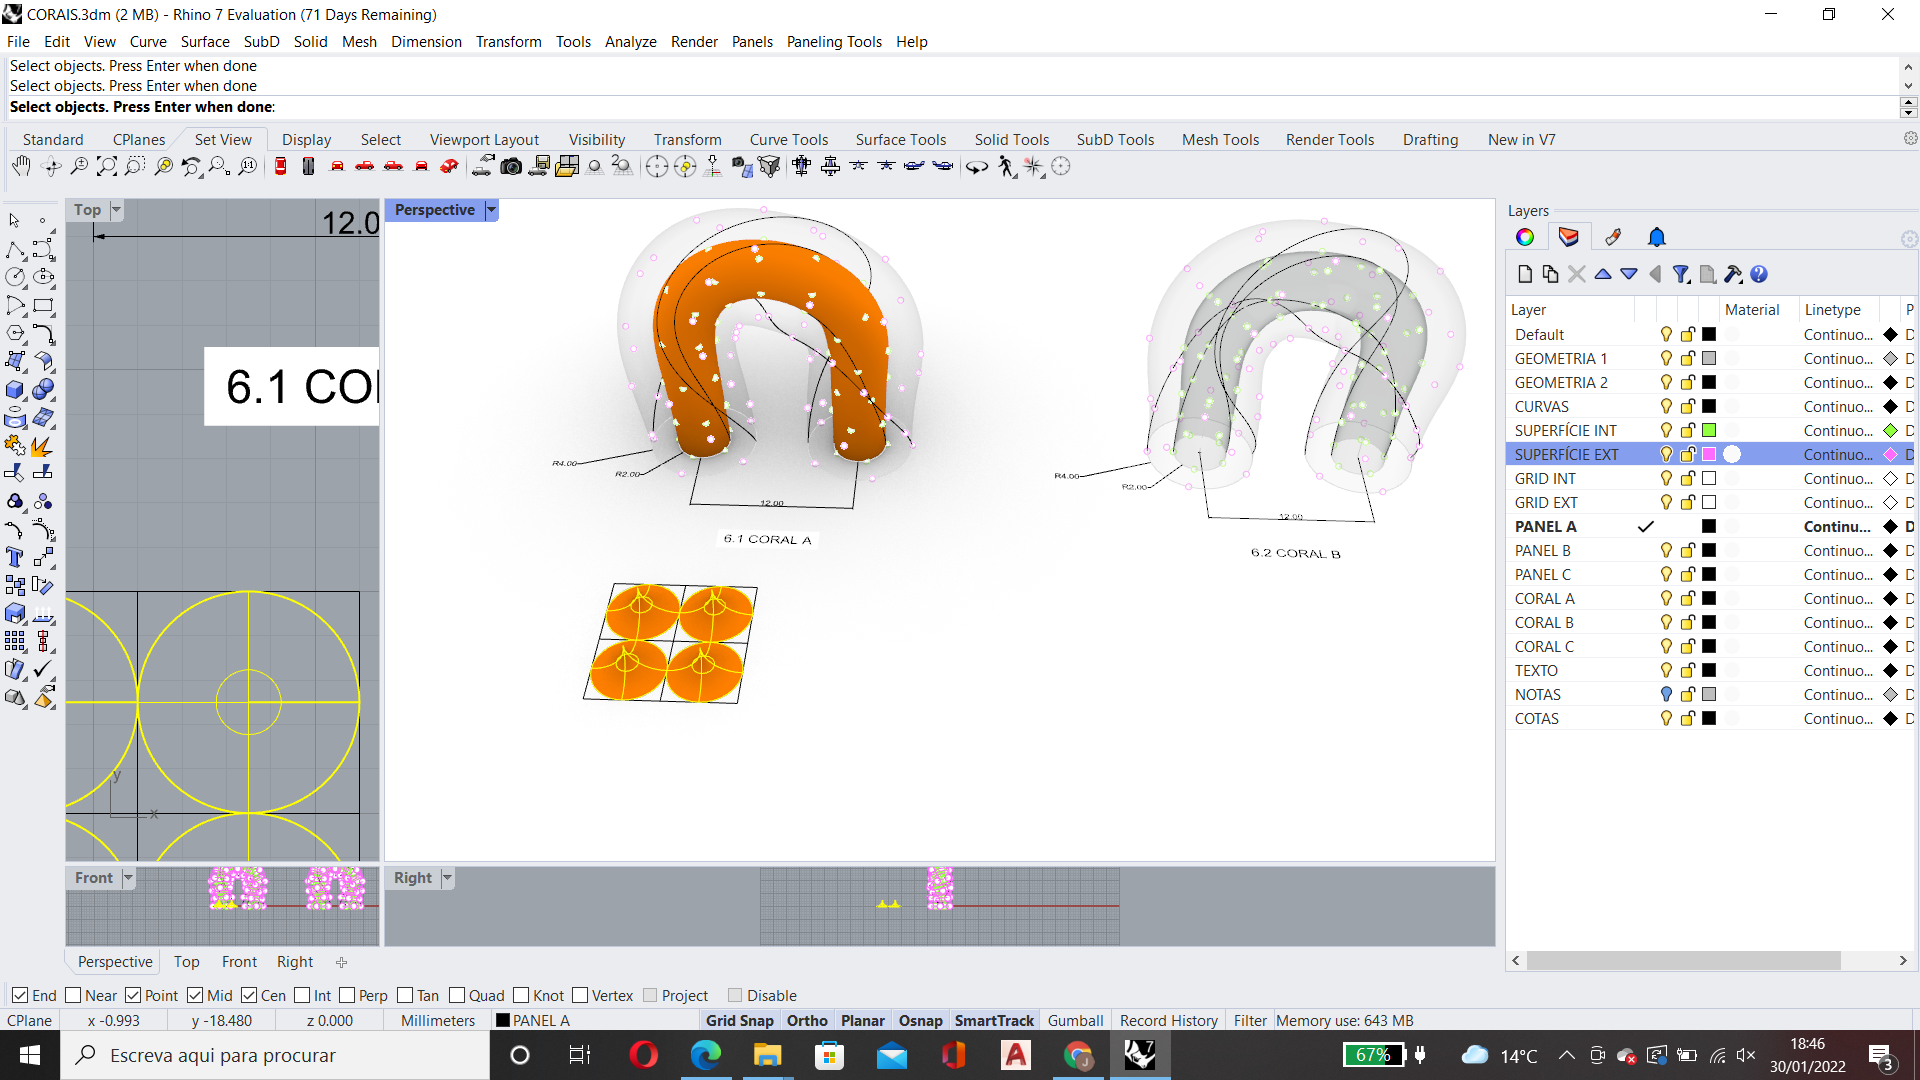Toggle the Quad osnap checkbox
Viewport: 1920px width, 1080px height.
[x=457, y=995]
